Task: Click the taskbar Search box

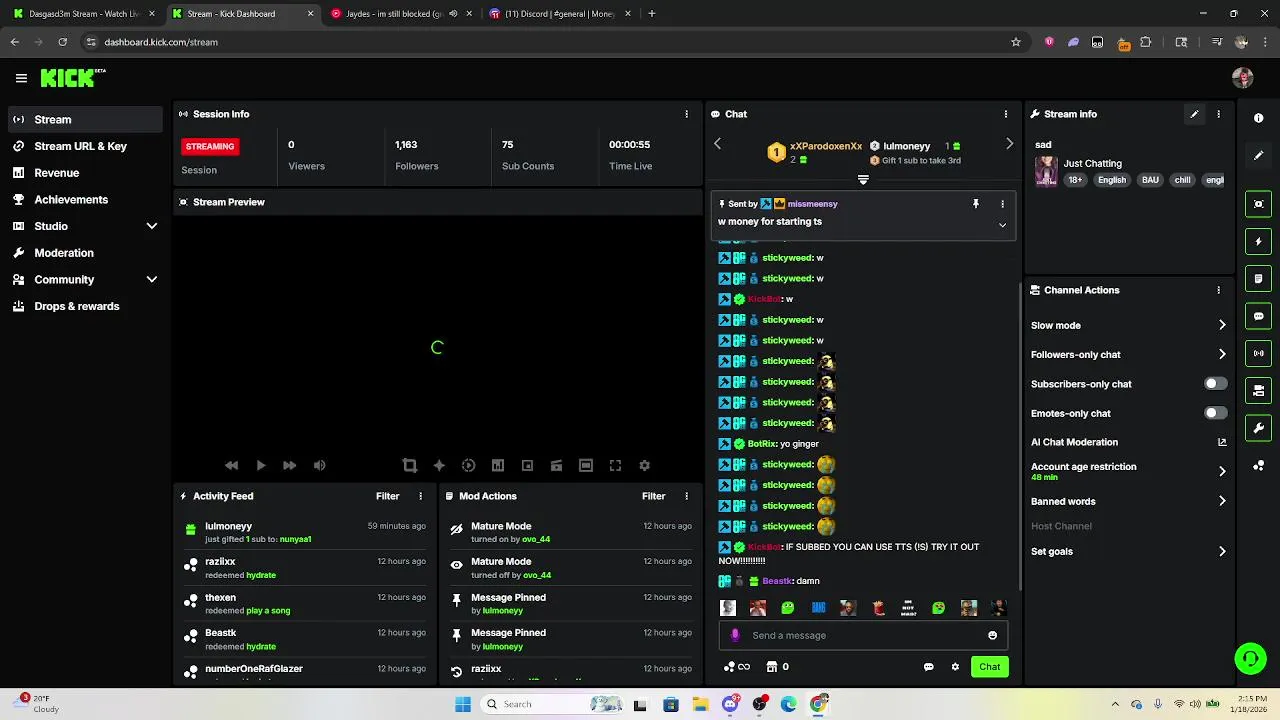Action: tap(552, 704)
